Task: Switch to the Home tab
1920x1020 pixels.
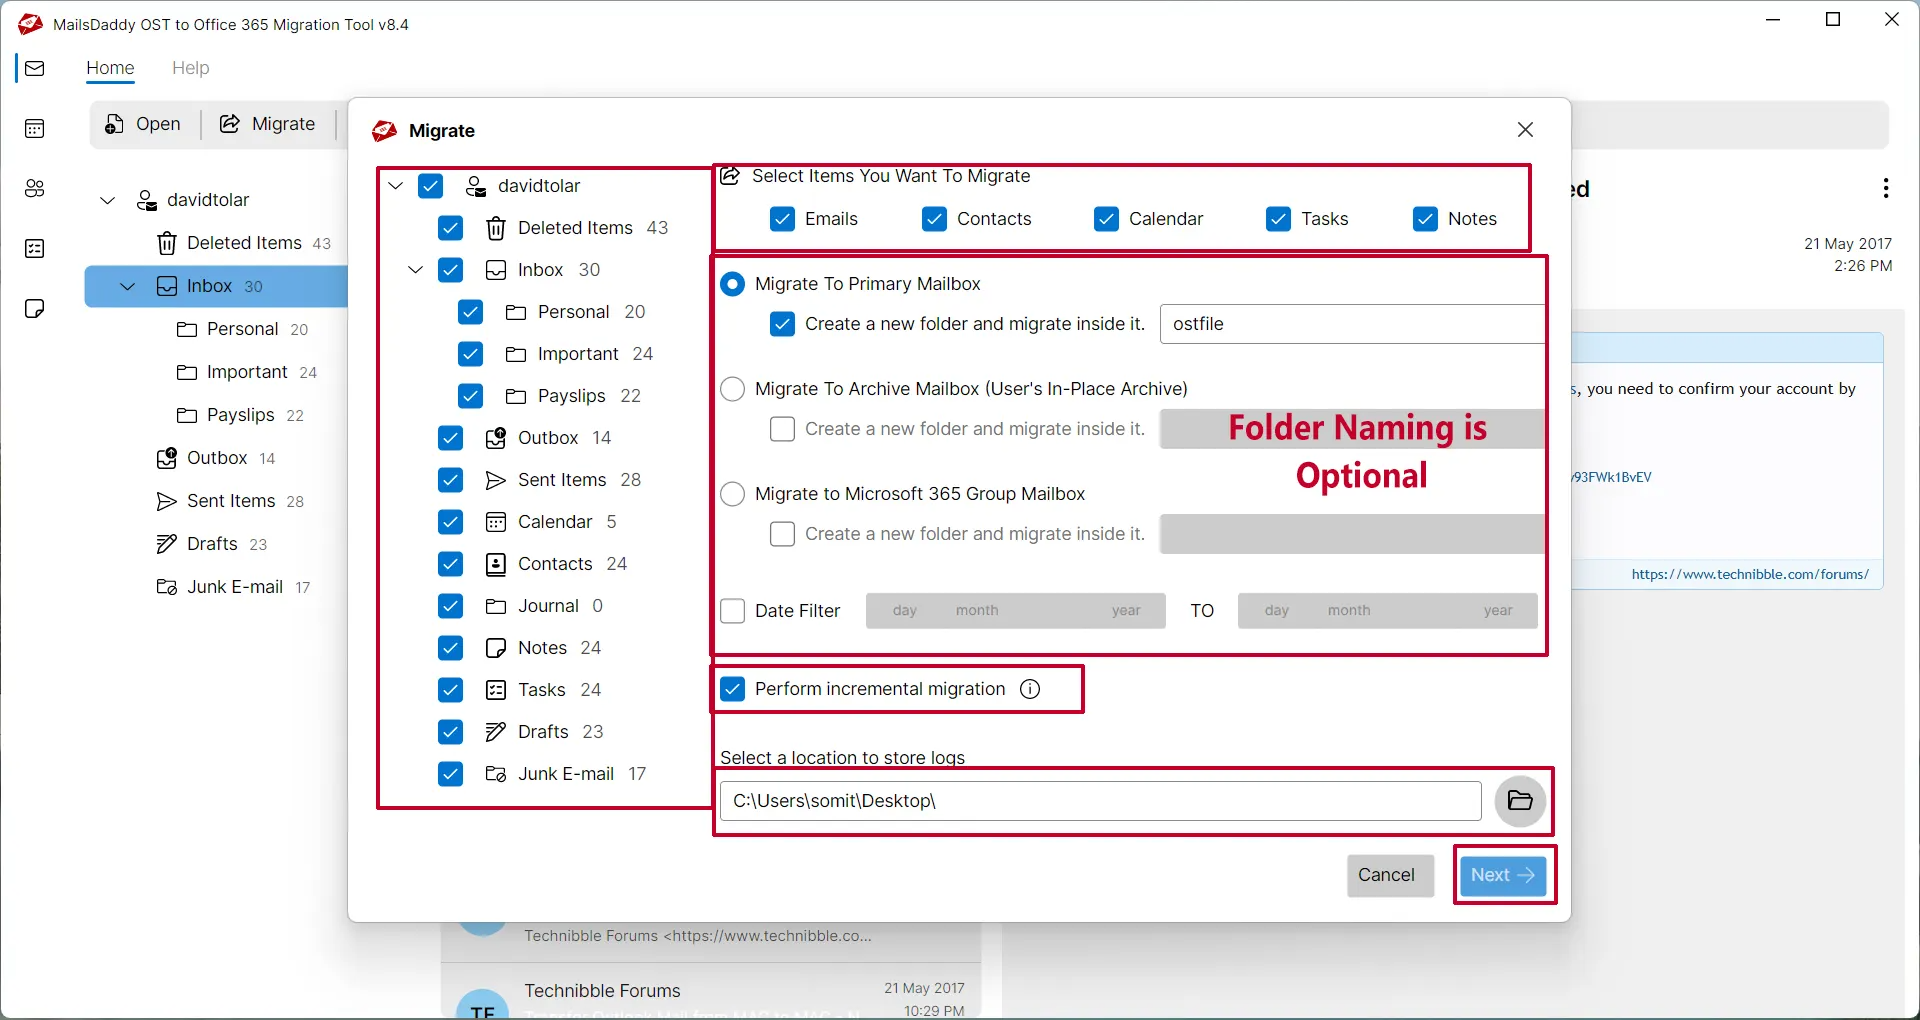Action: [110, 68]
